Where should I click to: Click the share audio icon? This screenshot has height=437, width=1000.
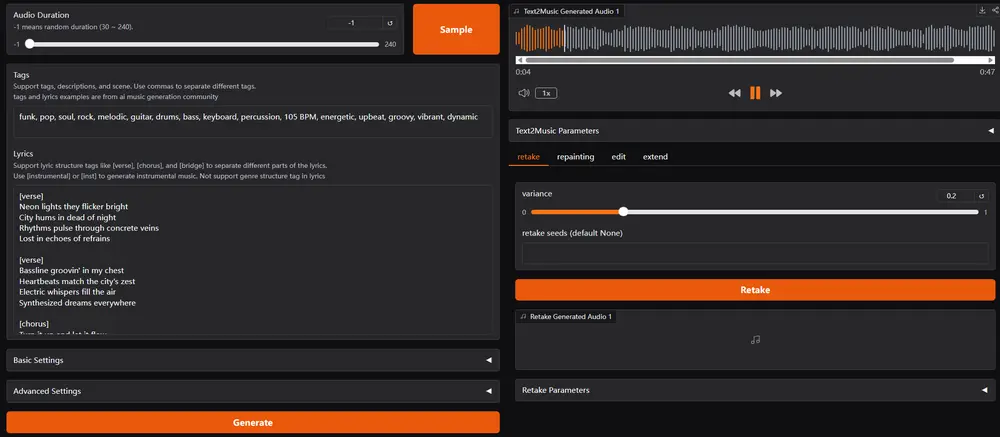tap(995, 10)
